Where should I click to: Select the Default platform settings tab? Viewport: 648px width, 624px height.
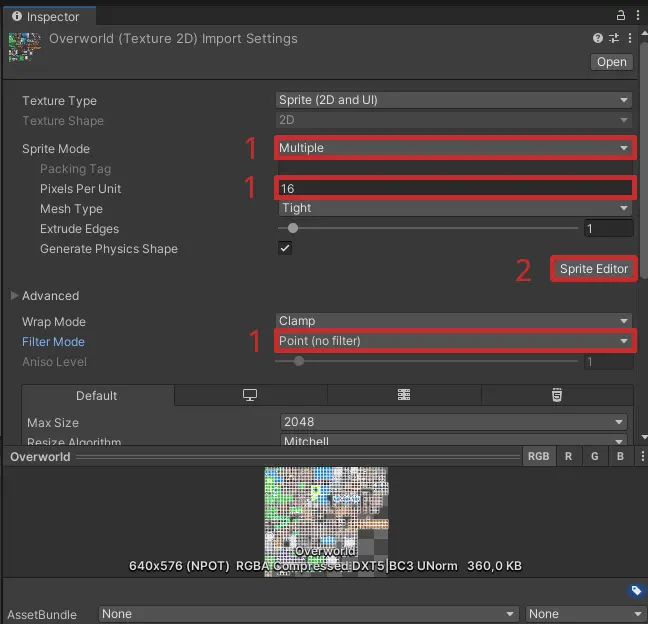pyautogui.click(x=97, y=395)
